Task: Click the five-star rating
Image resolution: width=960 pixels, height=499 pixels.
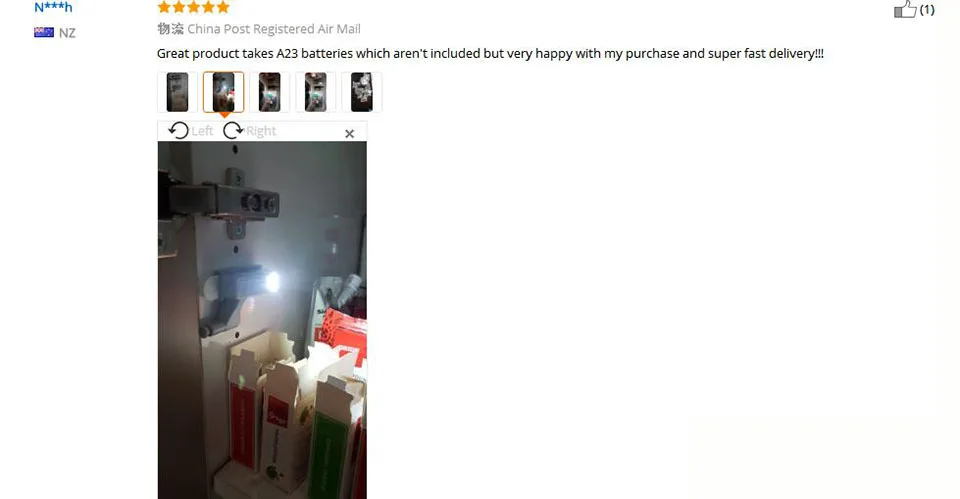Action: 193,7
